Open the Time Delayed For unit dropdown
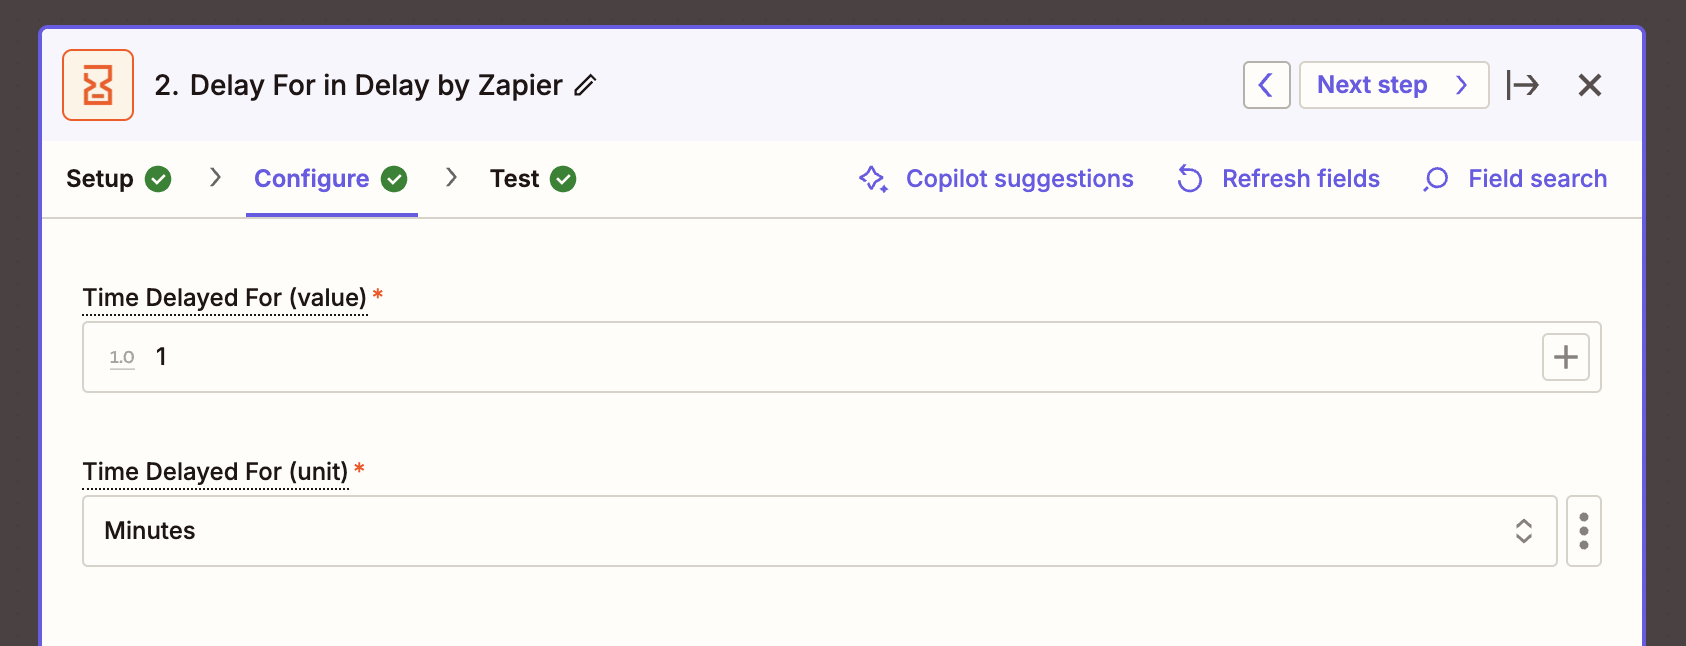The image size is (1686, 646). pos(800,531)
